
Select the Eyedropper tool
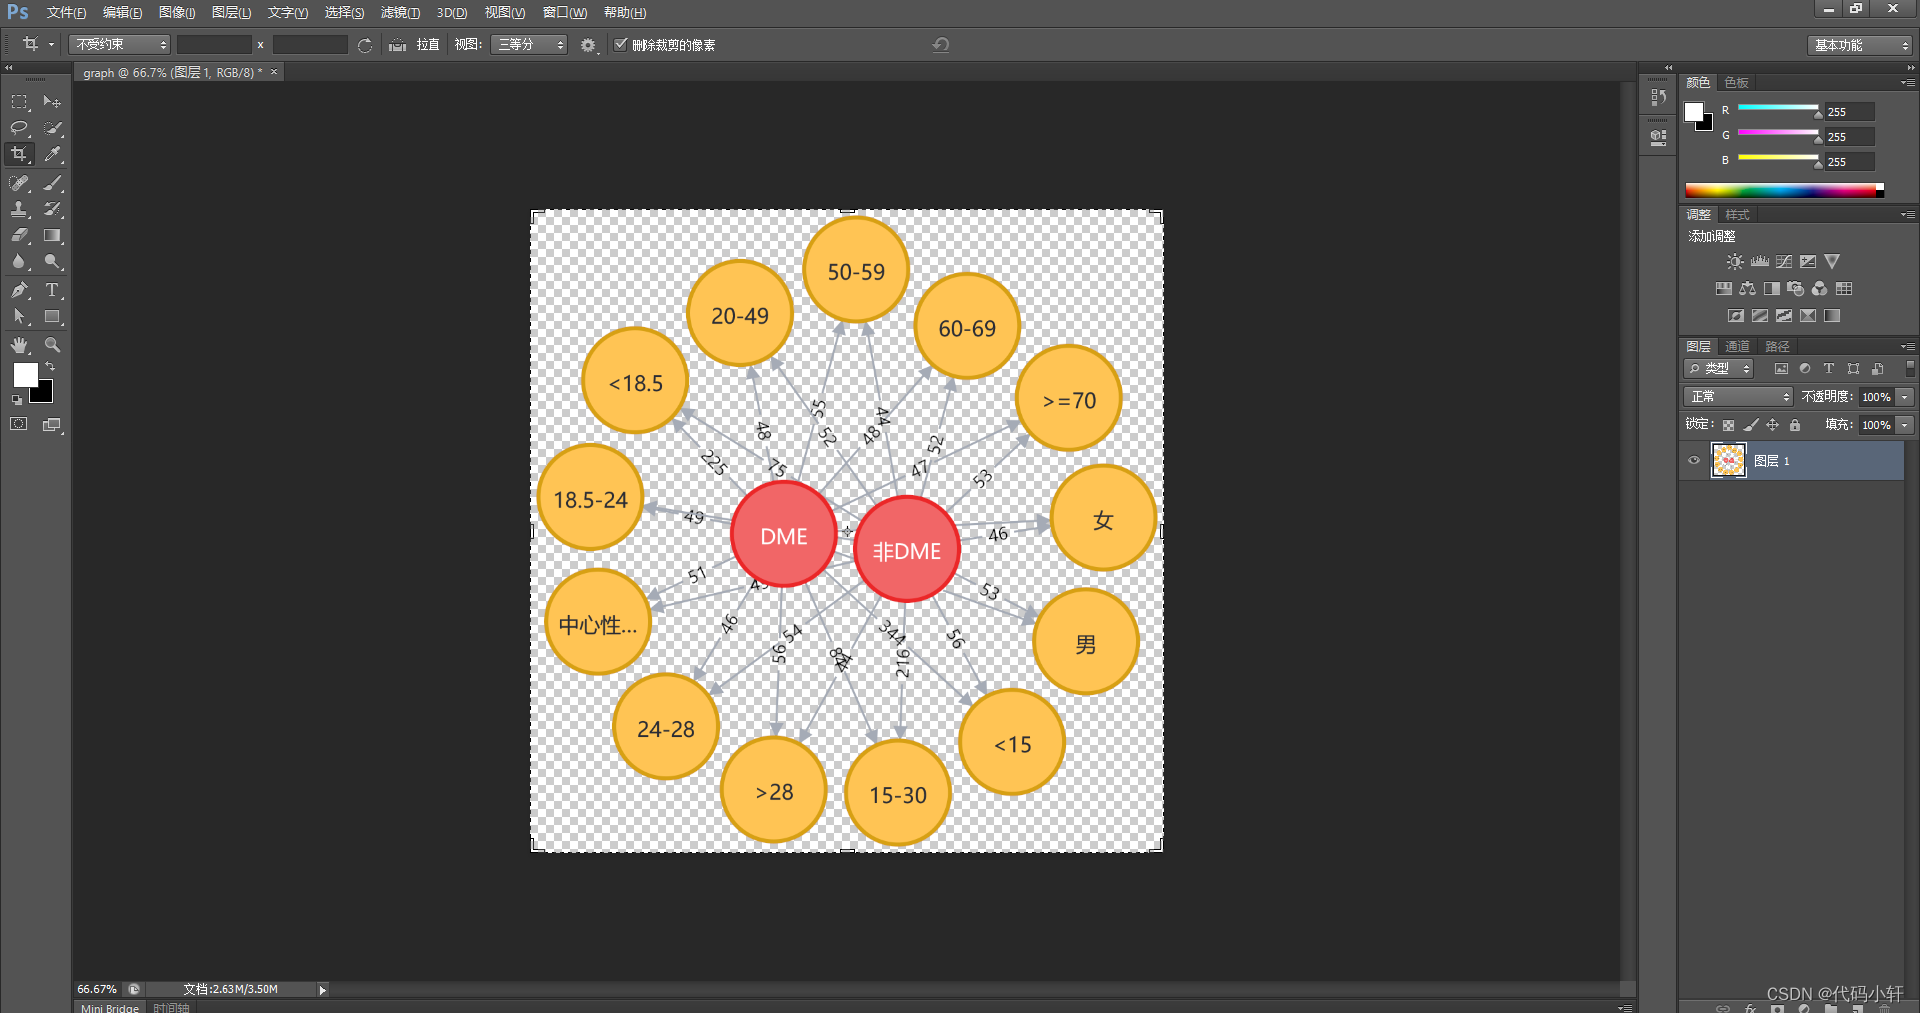point(52,154)
